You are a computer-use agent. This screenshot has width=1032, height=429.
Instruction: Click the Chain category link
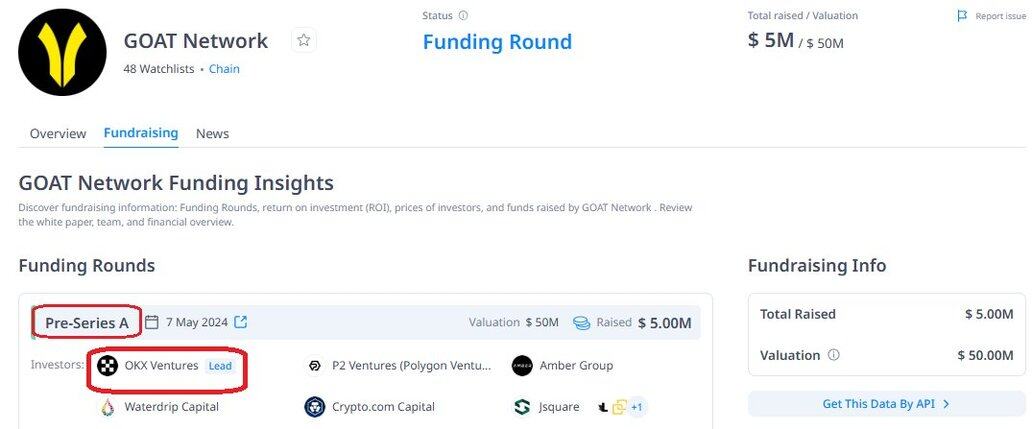224,68
